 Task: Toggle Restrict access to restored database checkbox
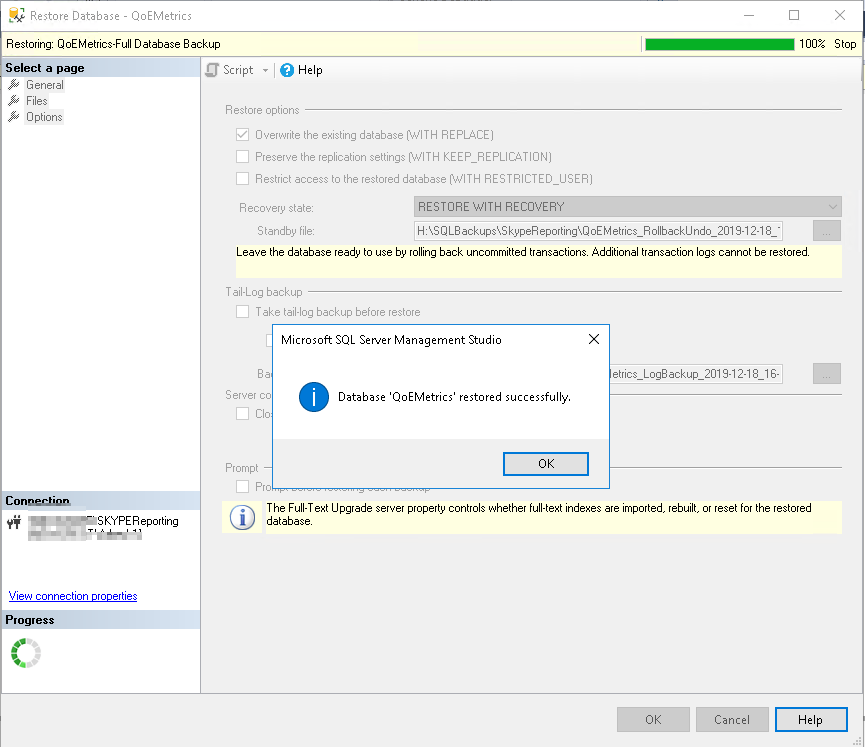tap(242, 179)
